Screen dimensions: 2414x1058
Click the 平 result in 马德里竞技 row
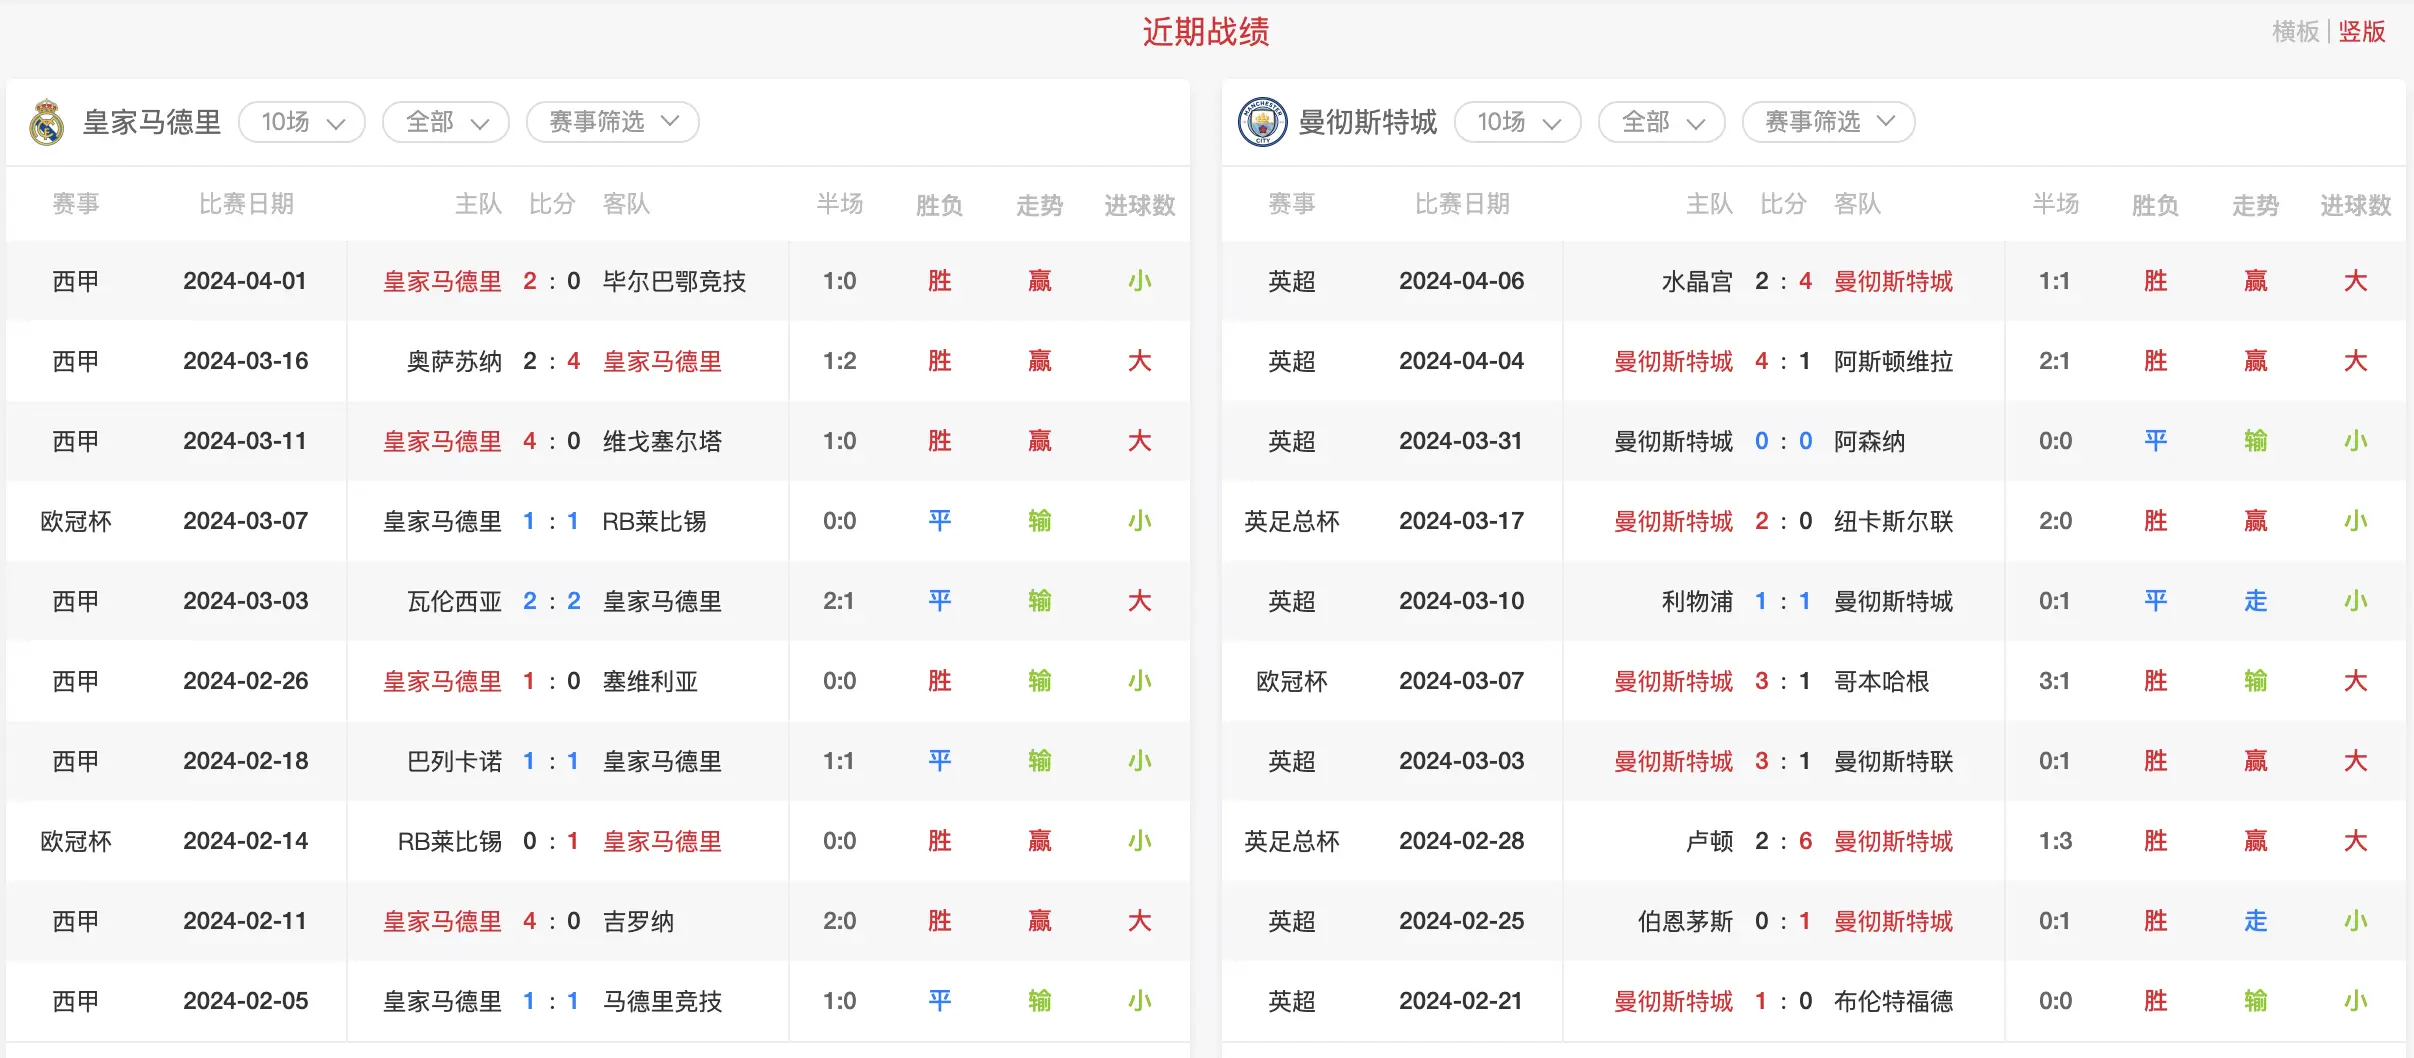pyautogui.click(x=939, y=1001)
